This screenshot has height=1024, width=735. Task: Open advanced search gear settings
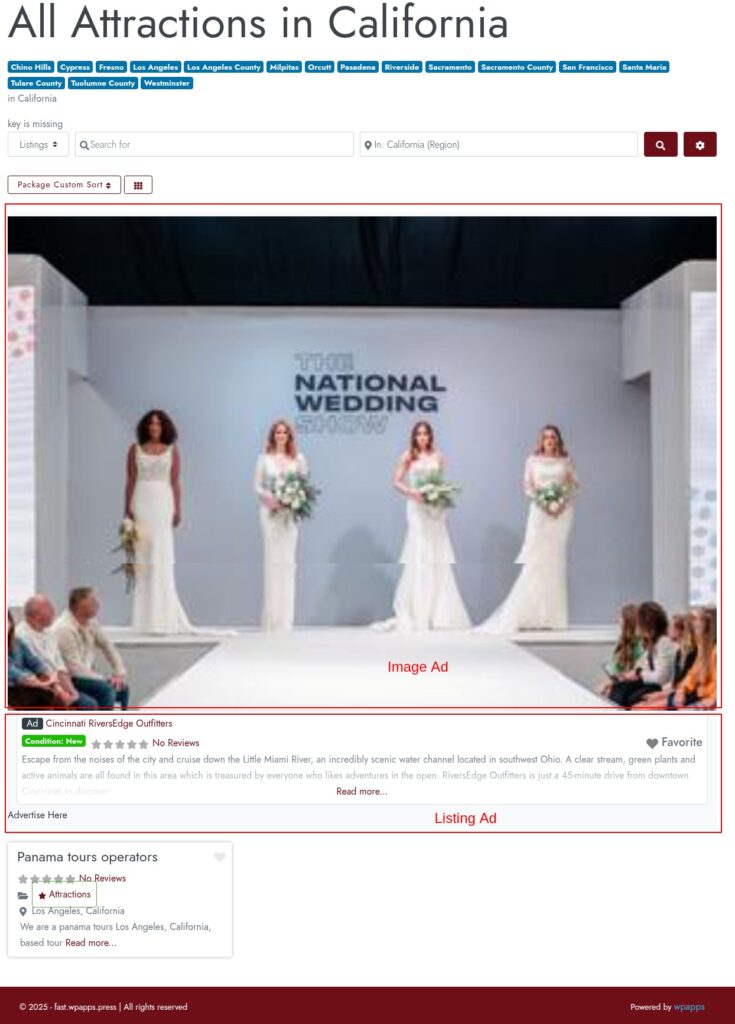click(x=699, y=145)
